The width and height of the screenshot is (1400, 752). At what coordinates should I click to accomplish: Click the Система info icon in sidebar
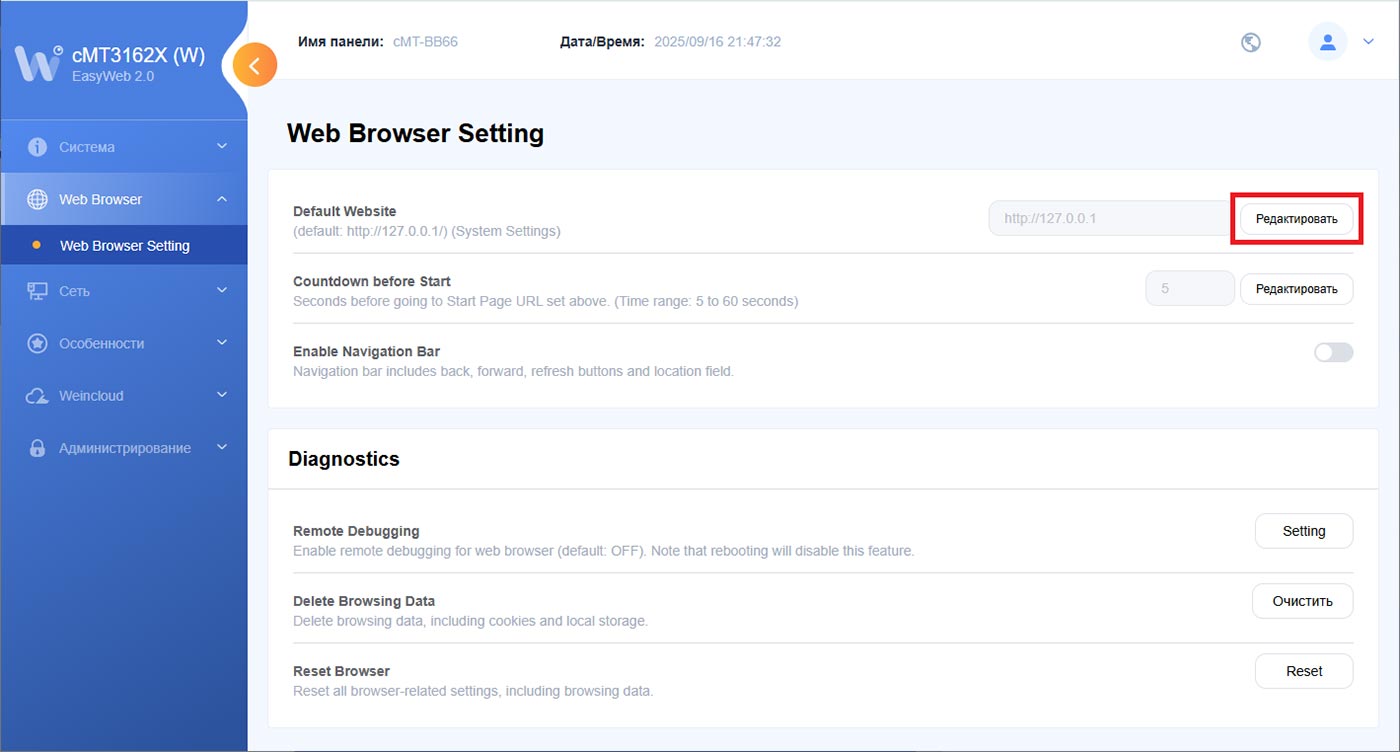tap(37, 147)
